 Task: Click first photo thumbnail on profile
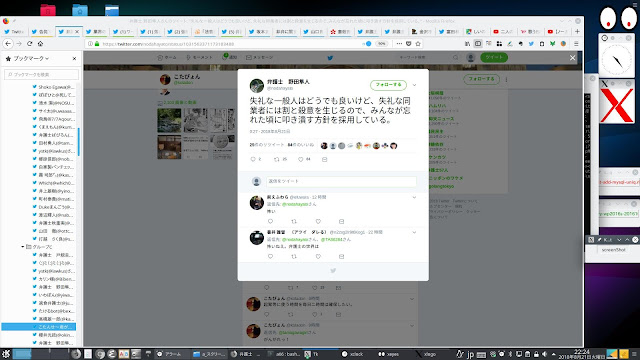[x=169, y=120]
